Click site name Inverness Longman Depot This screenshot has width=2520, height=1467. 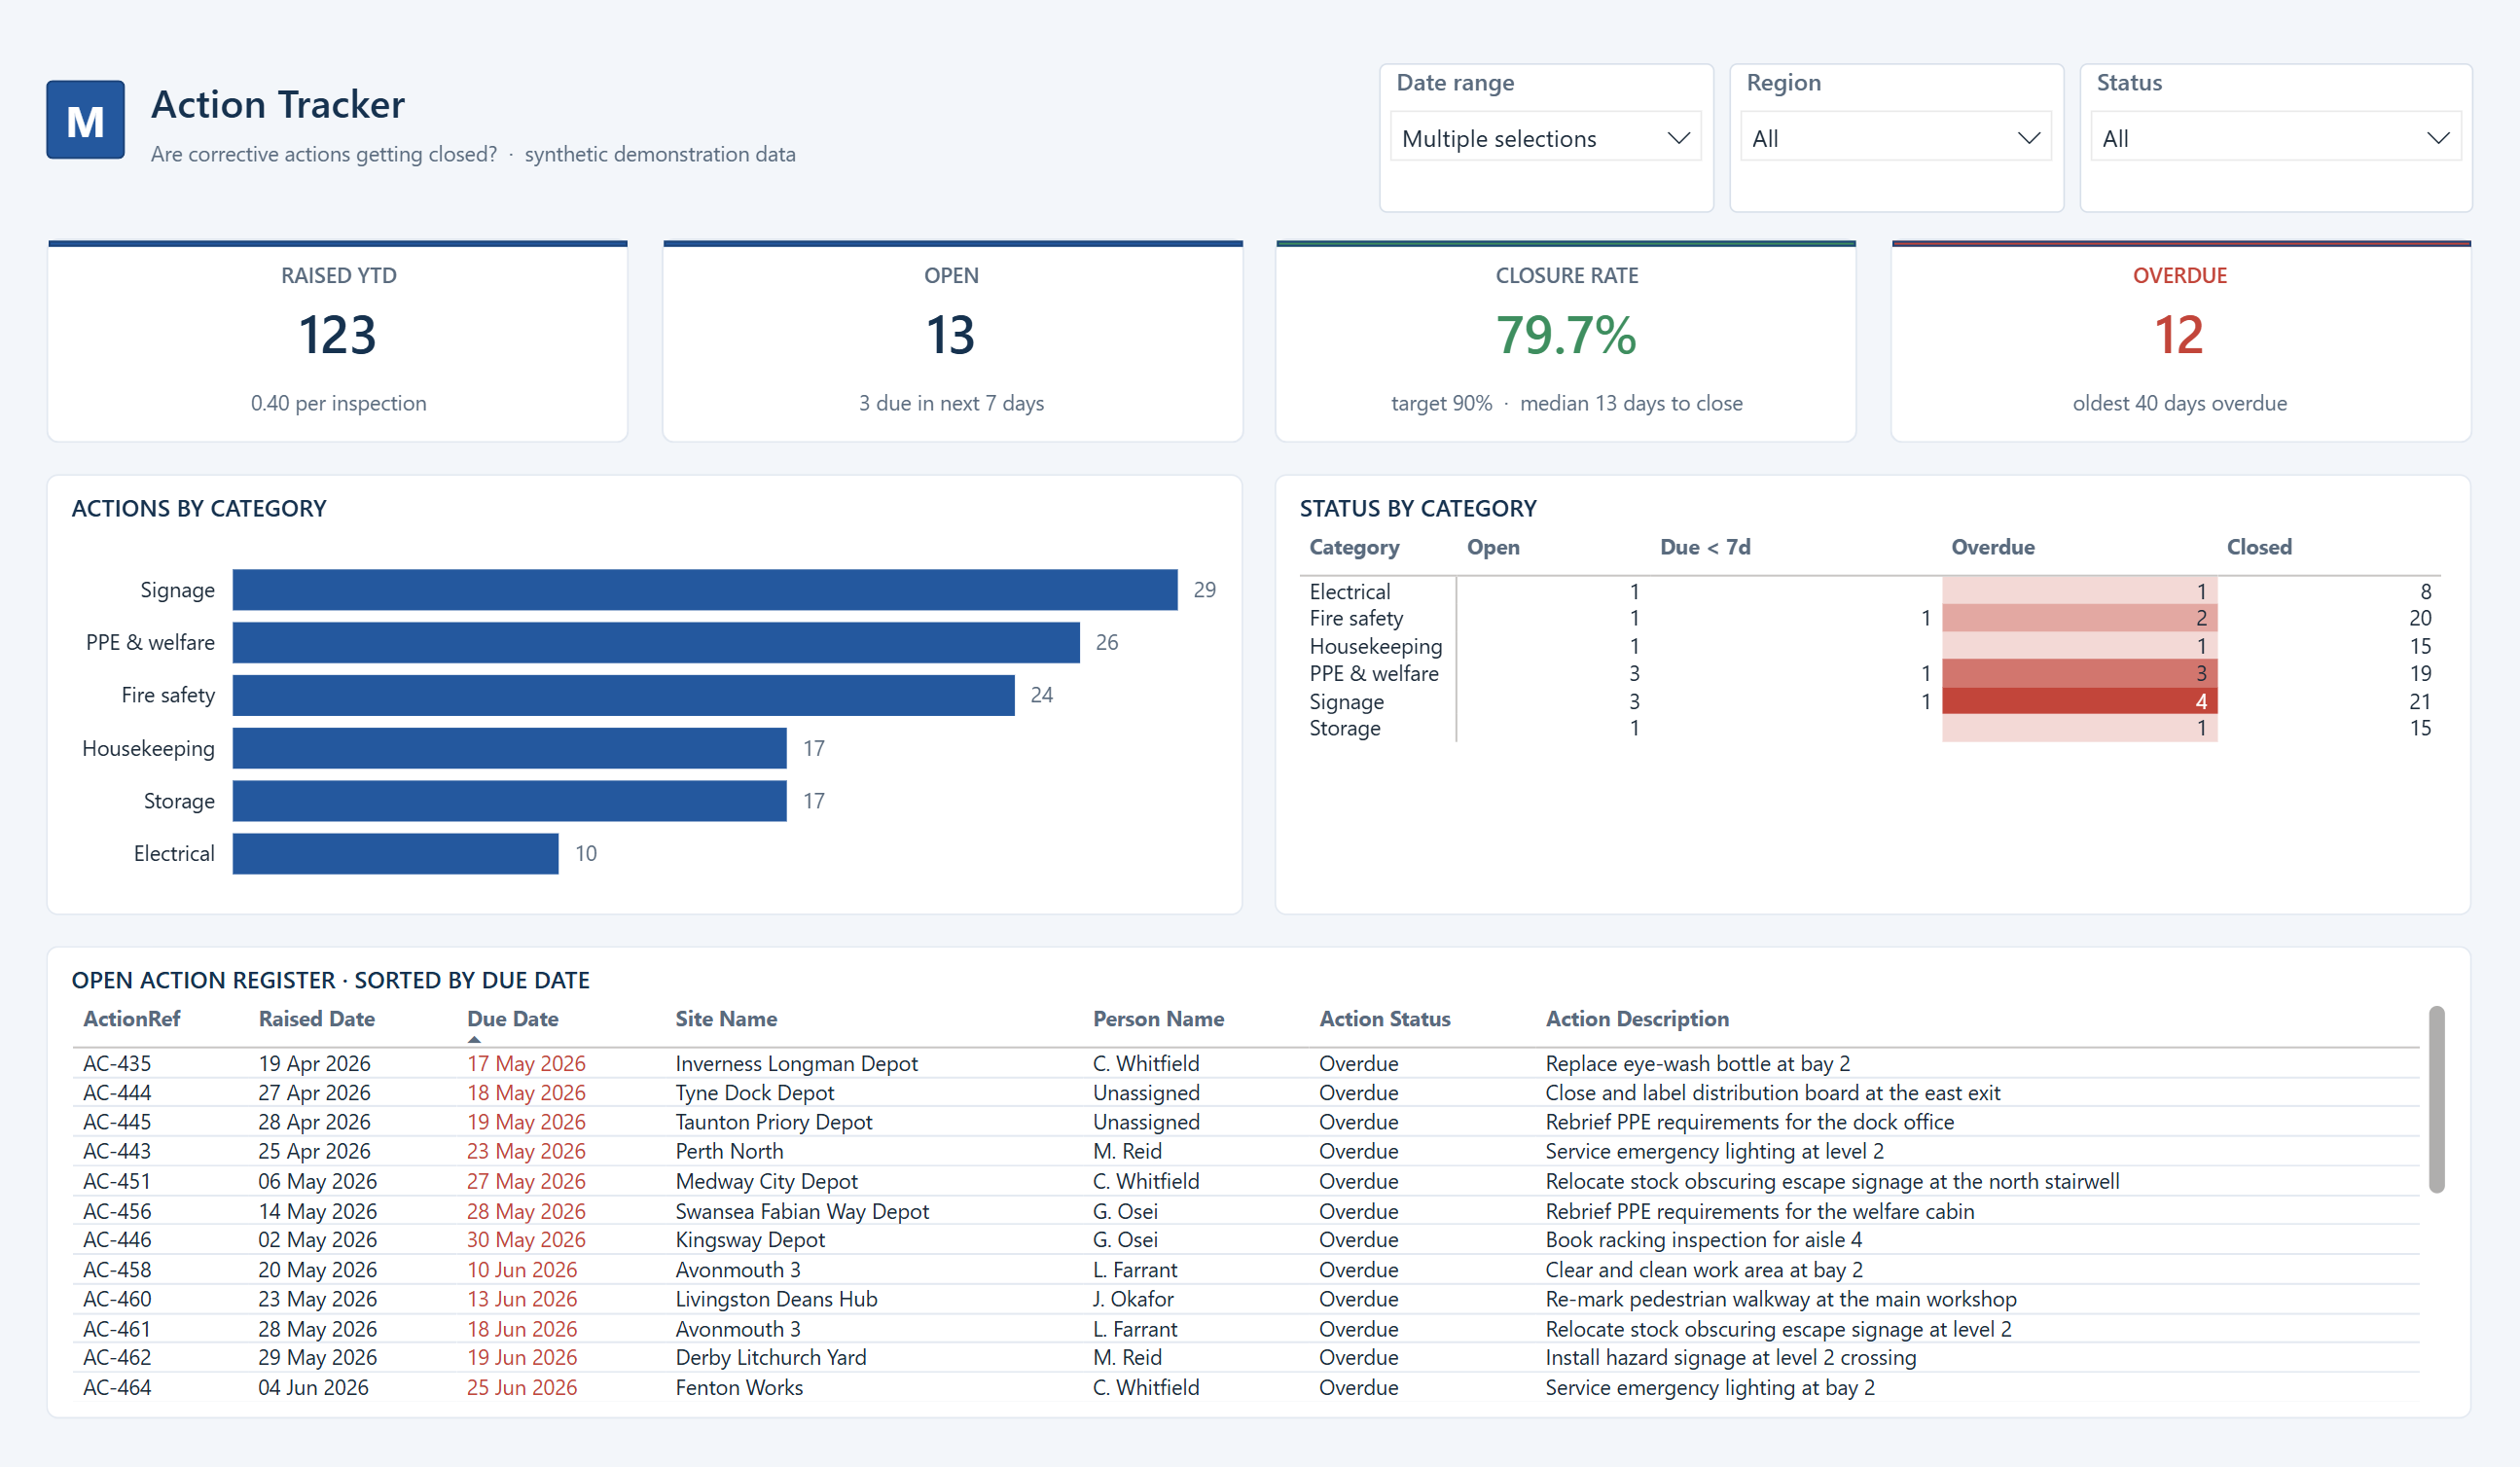tap(796, 1063)
